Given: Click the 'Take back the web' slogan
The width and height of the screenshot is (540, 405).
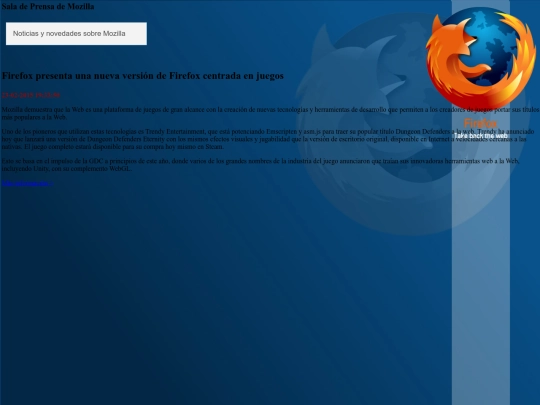Looking at the screenshot, I should pos(481,136).
